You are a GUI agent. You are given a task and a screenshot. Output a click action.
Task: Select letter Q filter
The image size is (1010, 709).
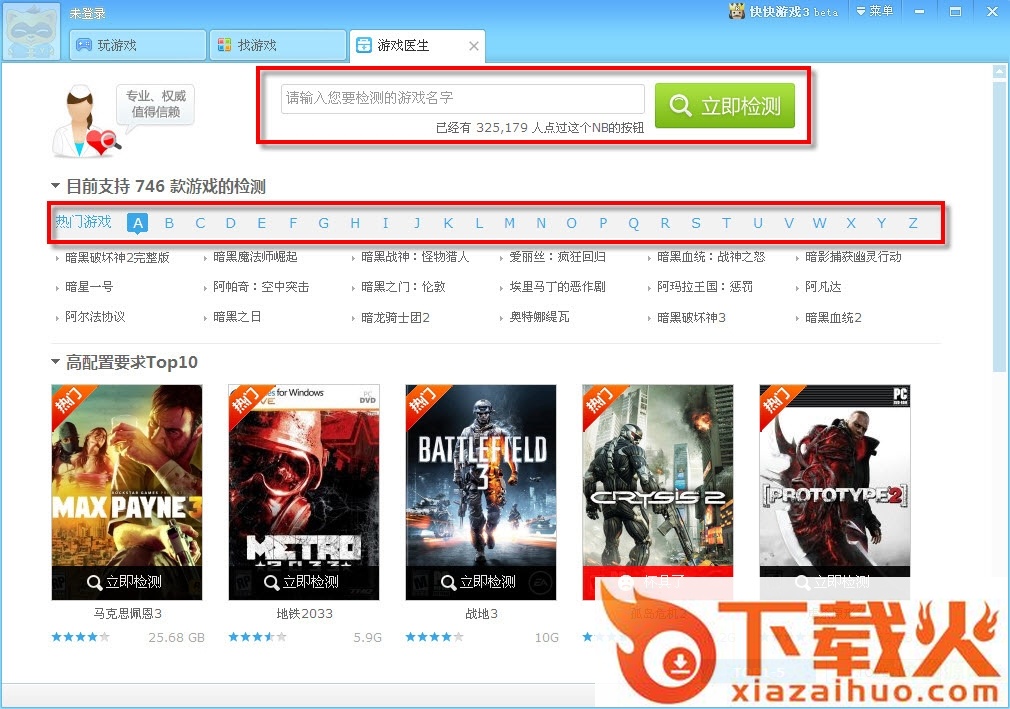634,223
